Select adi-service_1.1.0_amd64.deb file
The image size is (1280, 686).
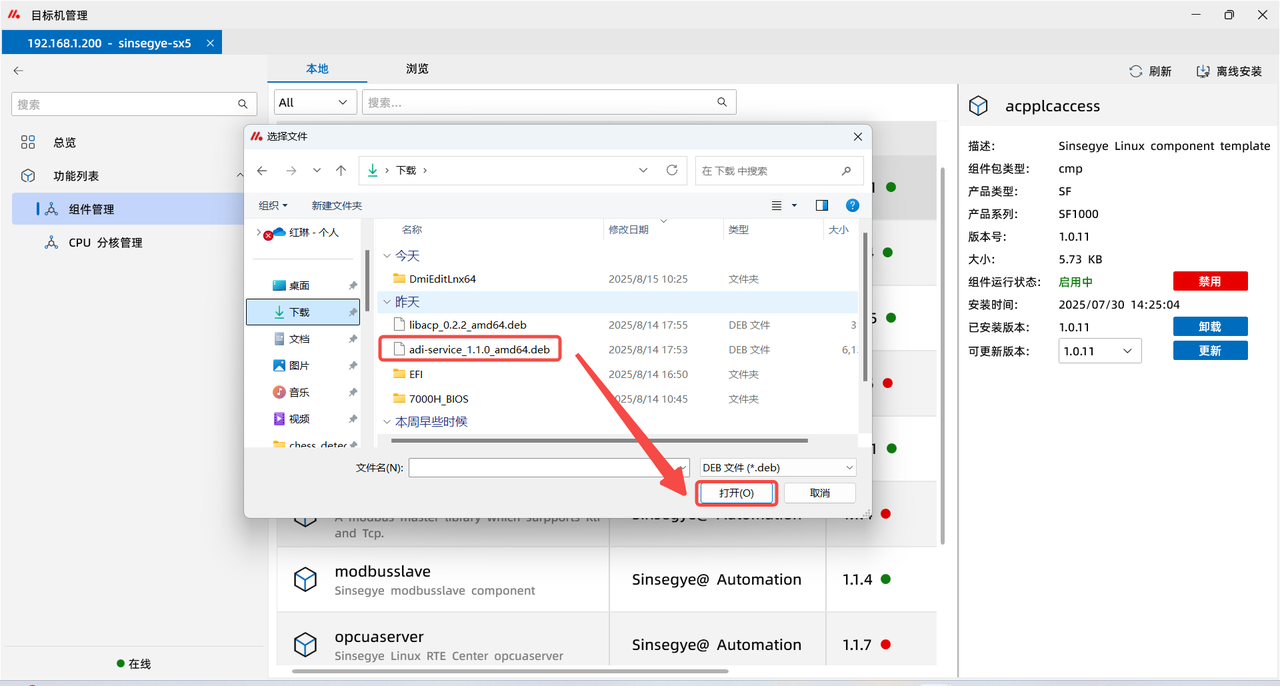479,349
